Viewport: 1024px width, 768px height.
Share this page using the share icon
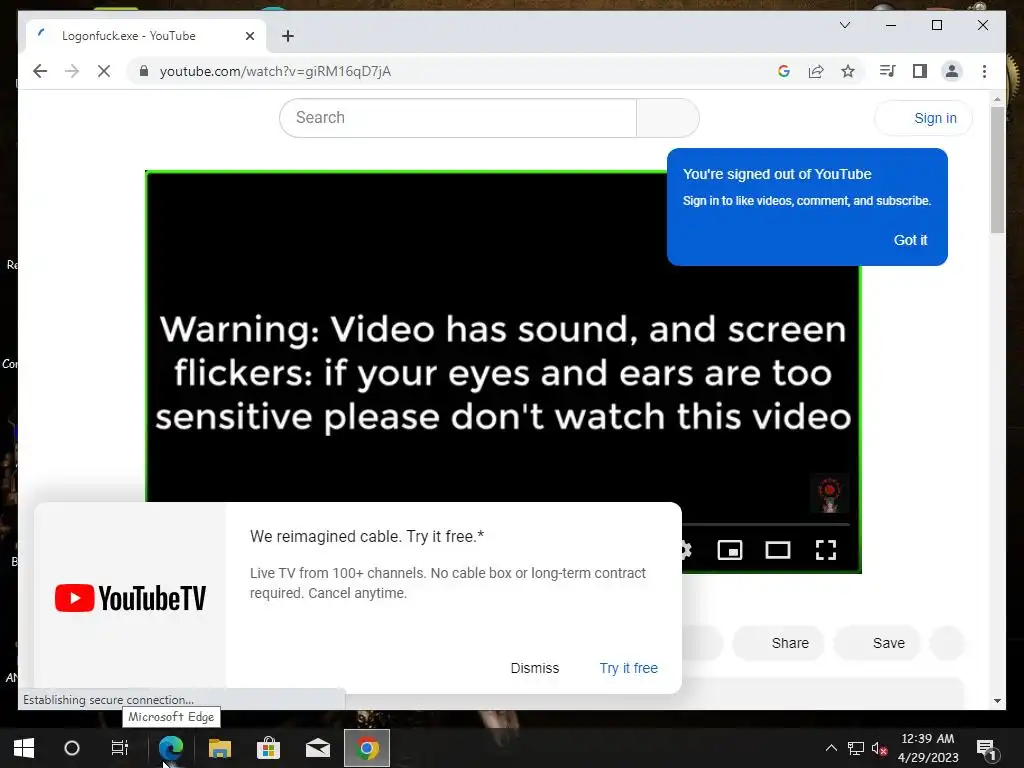click(x=816, y=71)
